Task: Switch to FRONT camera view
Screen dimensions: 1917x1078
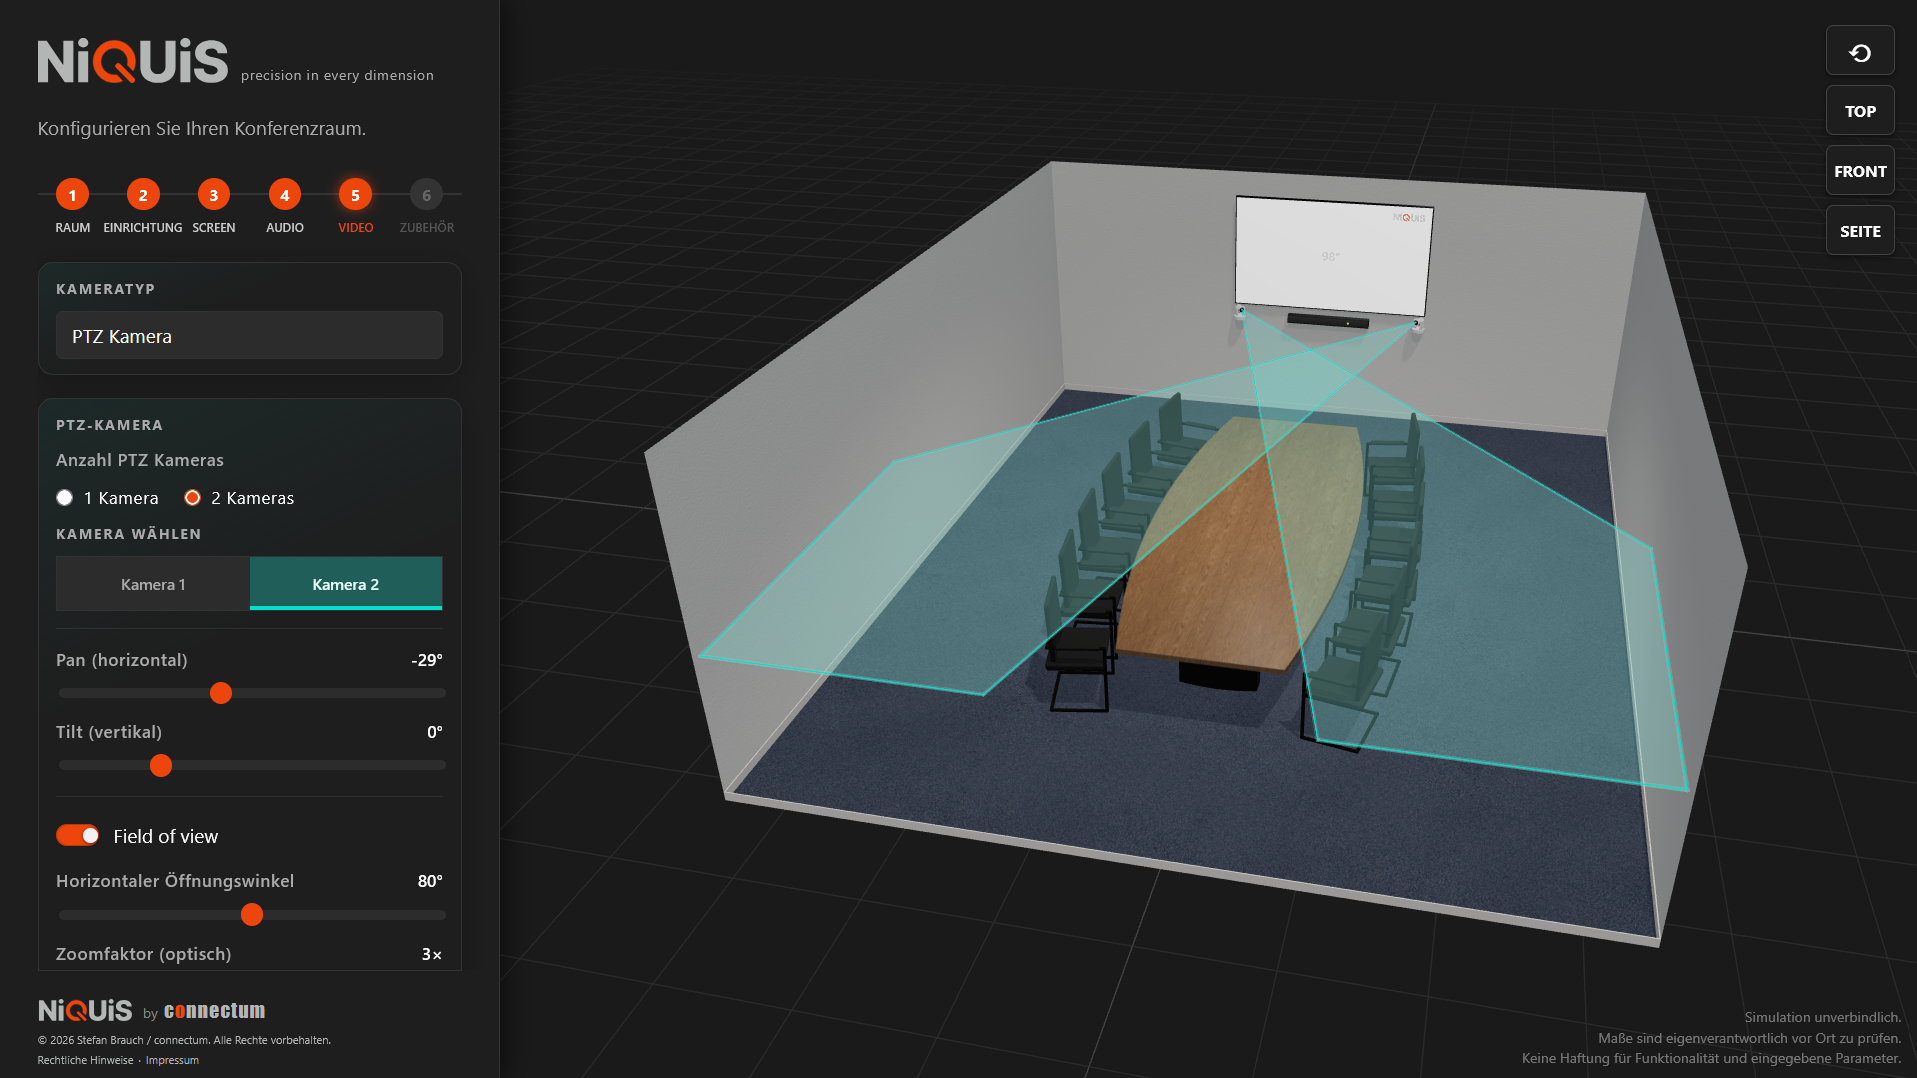Action: 1860,171
